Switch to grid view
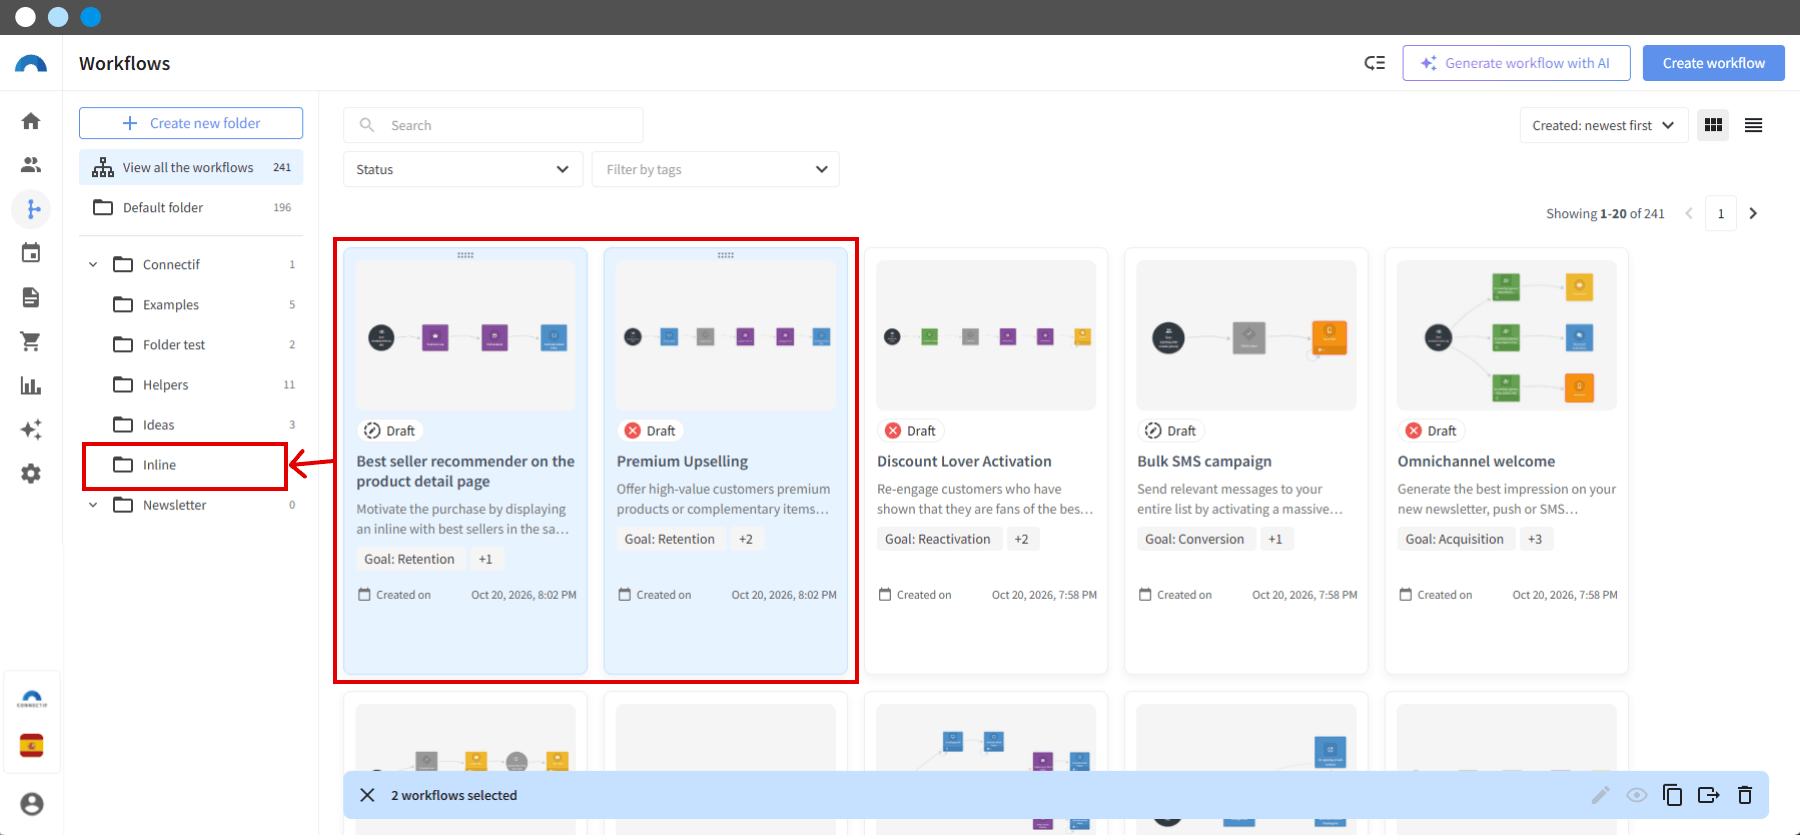The height and width of the screenshot is (835, 1800). pos(1713,125)
